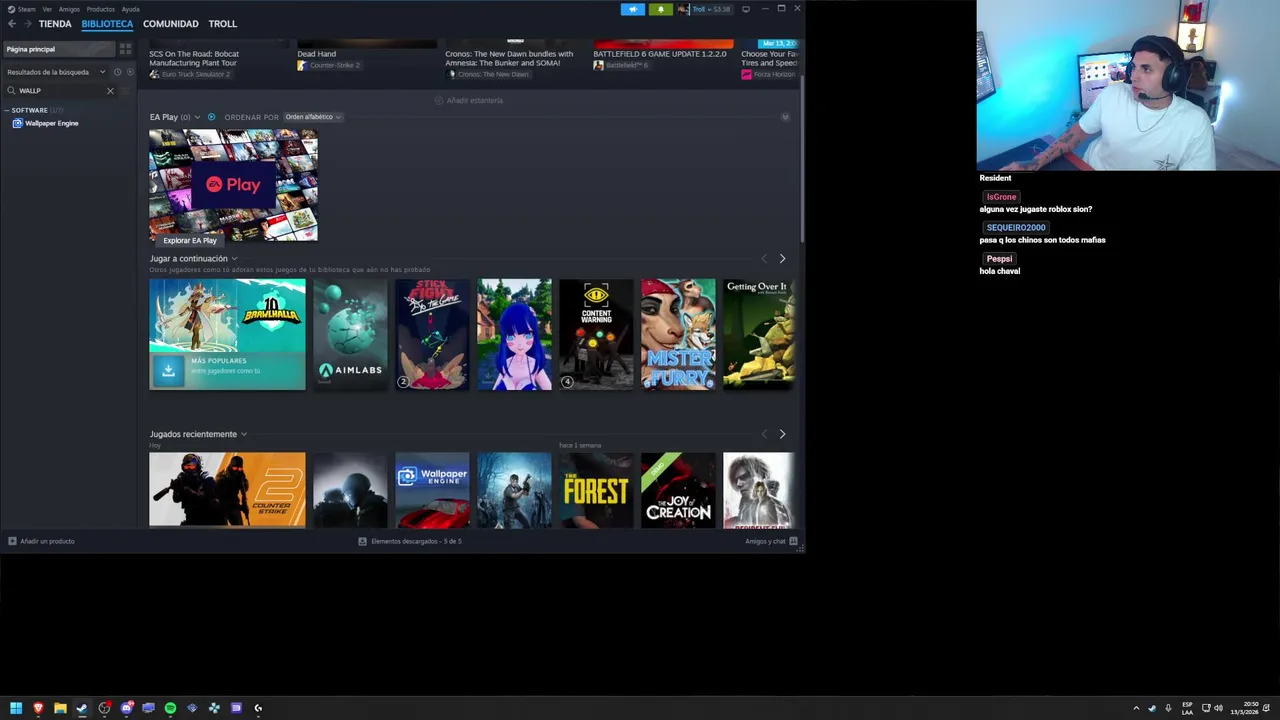Collapse shelf with double chevron icon

(x=785, y=117)
